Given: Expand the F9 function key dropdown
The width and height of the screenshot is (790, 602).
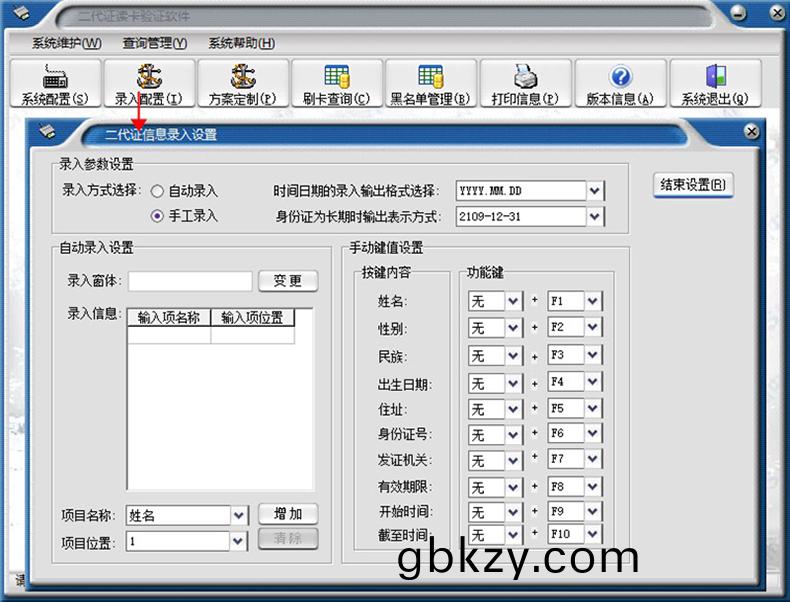Looking at the screenshot, I should point(592,511).
